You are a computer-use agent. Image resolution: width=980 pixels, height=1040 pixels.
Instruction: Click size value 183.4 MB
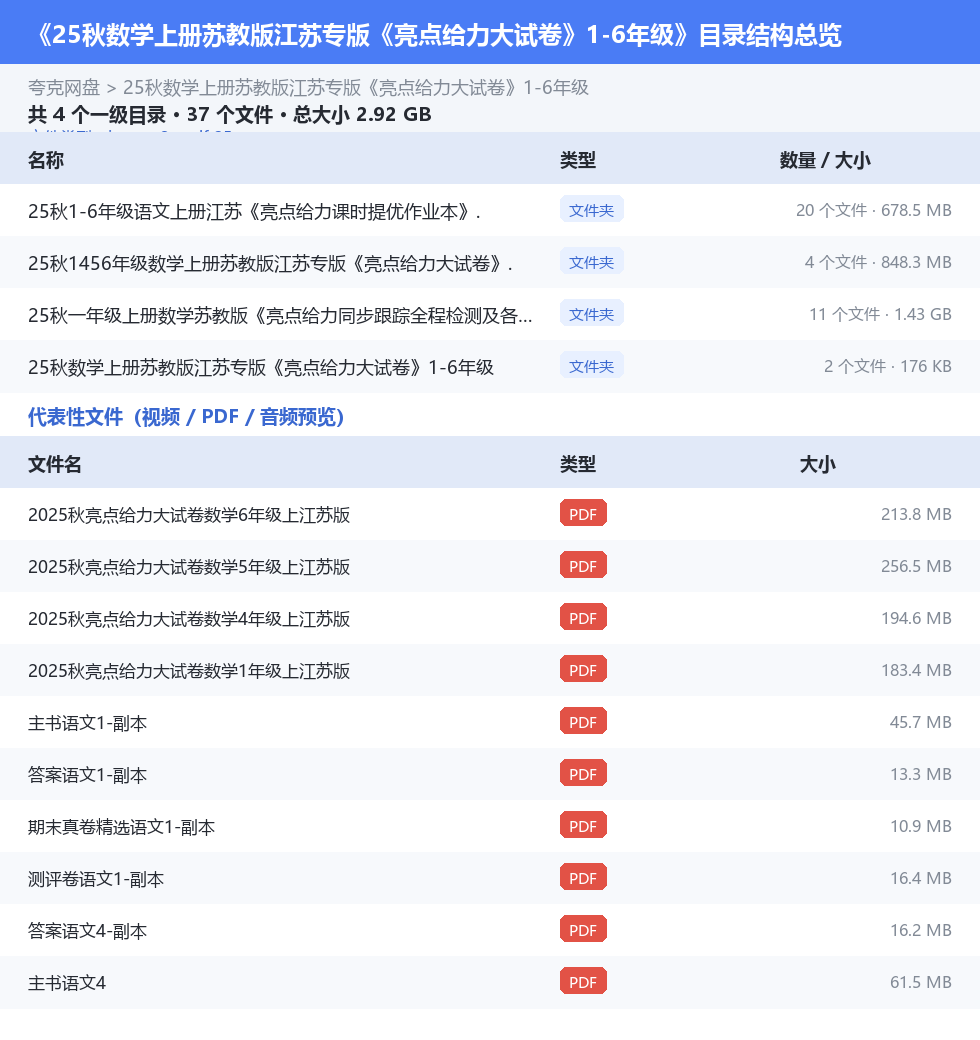pyautogui.click(x=916, y=670)
